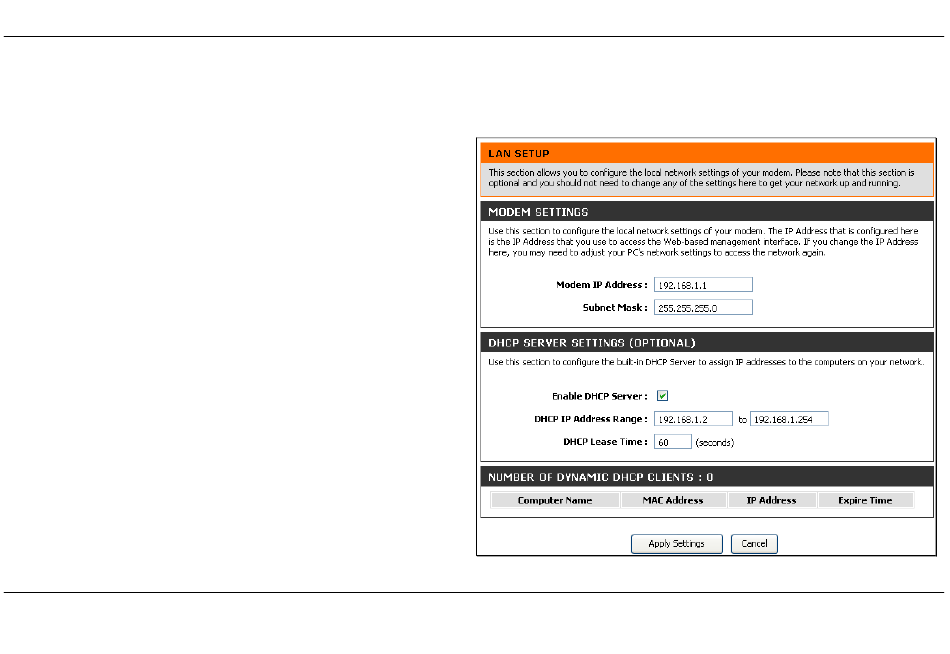
Task: Click the "Modem IP Address :" label text
Action: [x=602, y=285]
